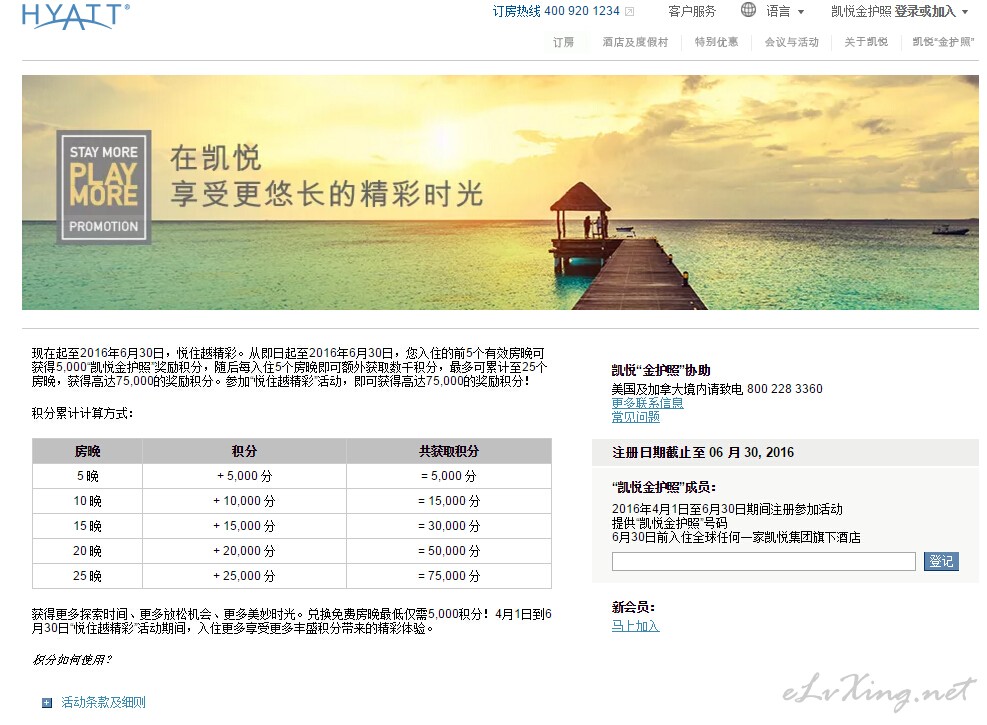Click the cell = 50,000 分
Screen dimensions: 987x725
(x=449, y=551)
